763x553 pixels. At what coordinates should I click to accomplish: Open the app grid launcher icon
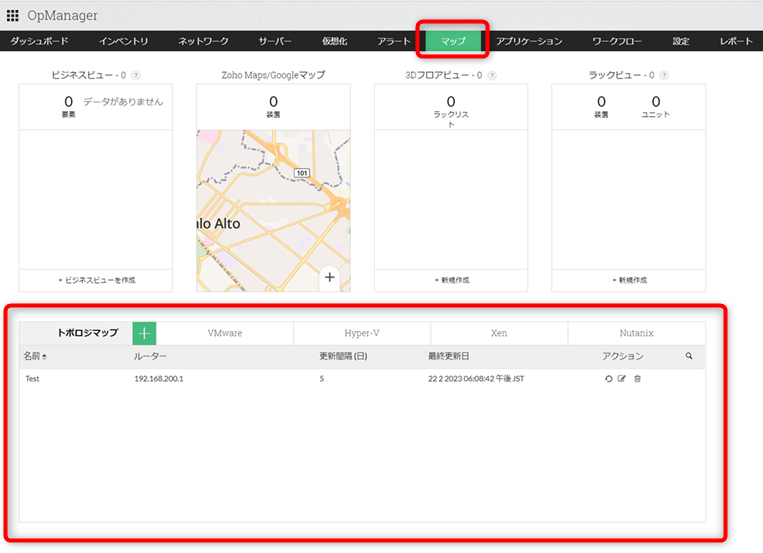click(13, 15)
